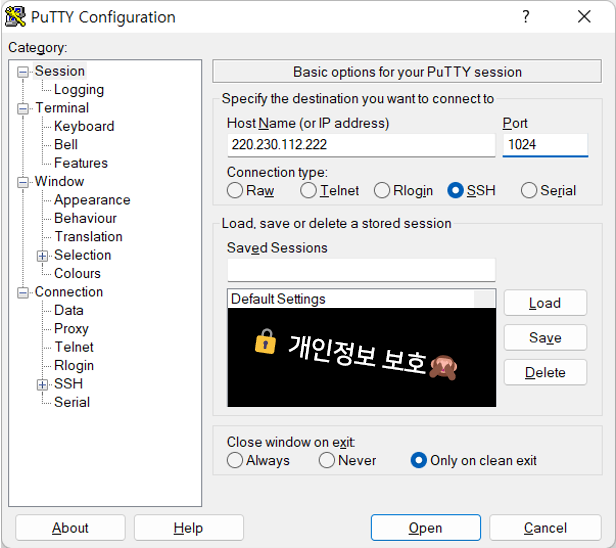Click Open to start the connection

[x=425, y=528]
